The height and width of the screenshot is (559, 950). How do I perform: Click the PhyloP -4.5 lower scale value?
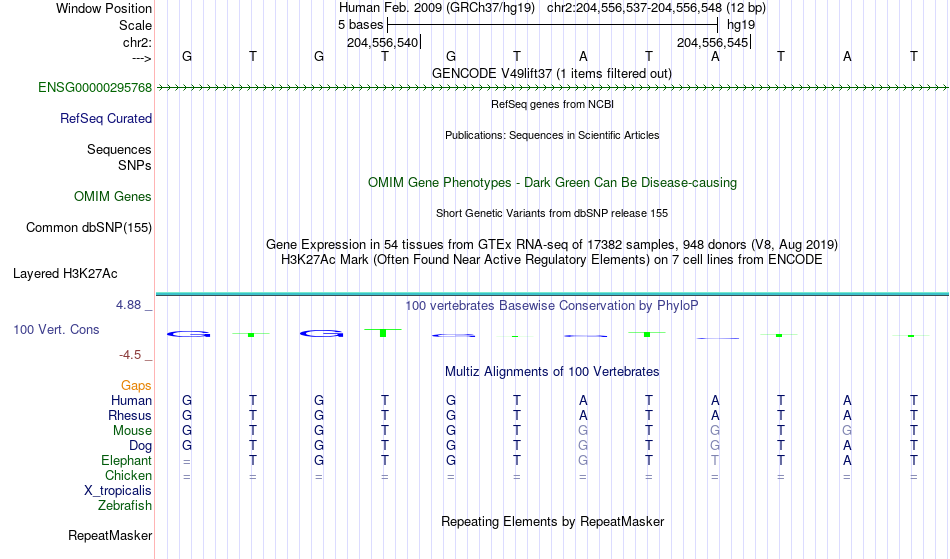[x=130, y=355]
